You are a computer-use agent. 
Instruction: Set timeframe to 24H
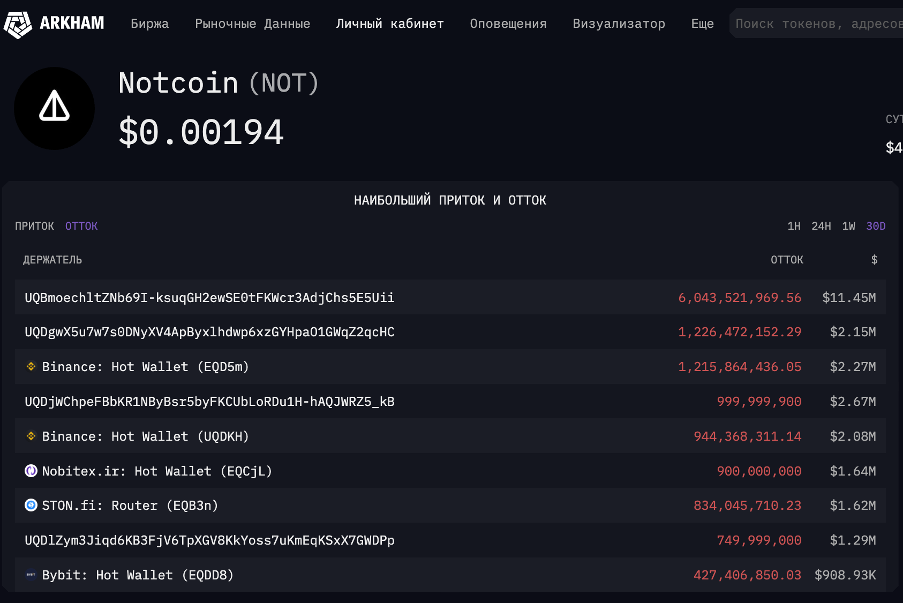[x=821, y=226]
